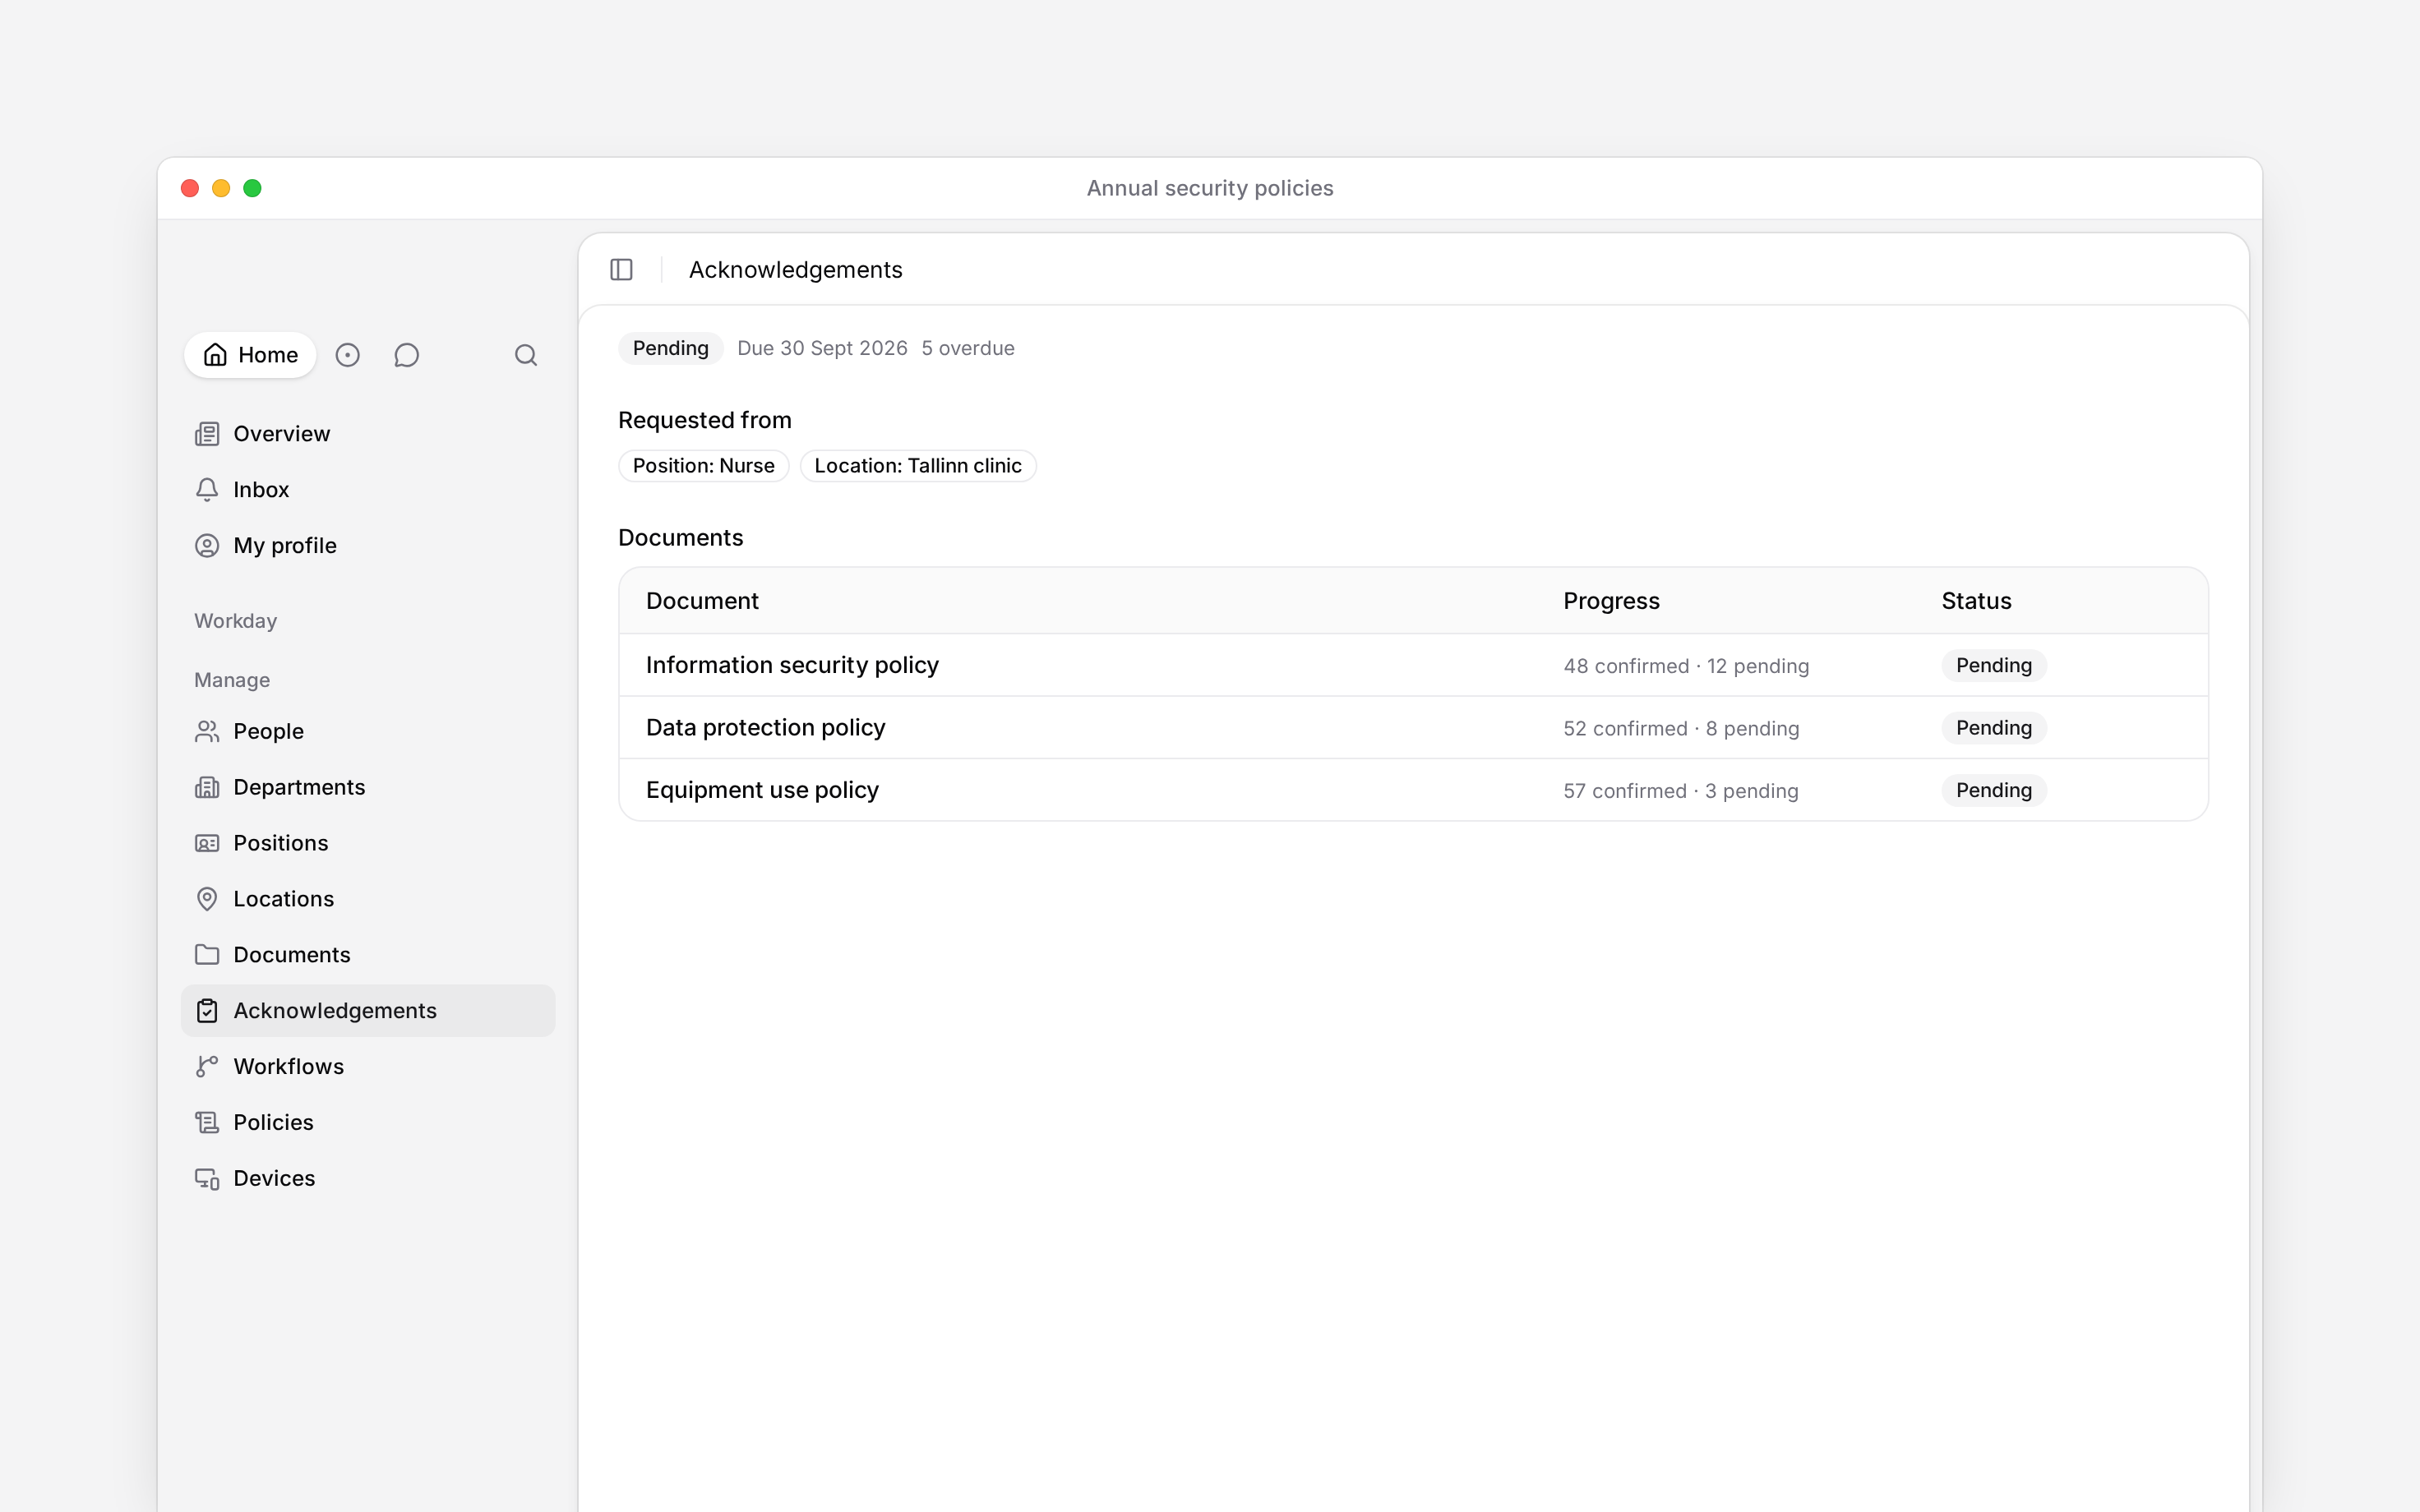The image size is (2420, 1512).
Task: Open the Policies page
Action: coord(368,1123)
